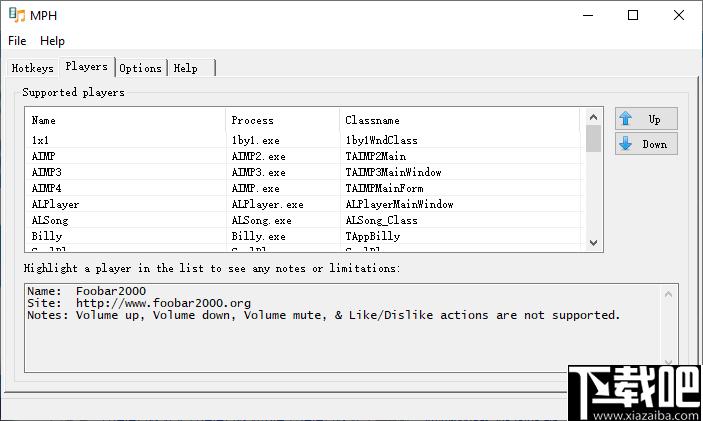
Task: Highlight the ALPlayer row in the list
Action: 305,204
